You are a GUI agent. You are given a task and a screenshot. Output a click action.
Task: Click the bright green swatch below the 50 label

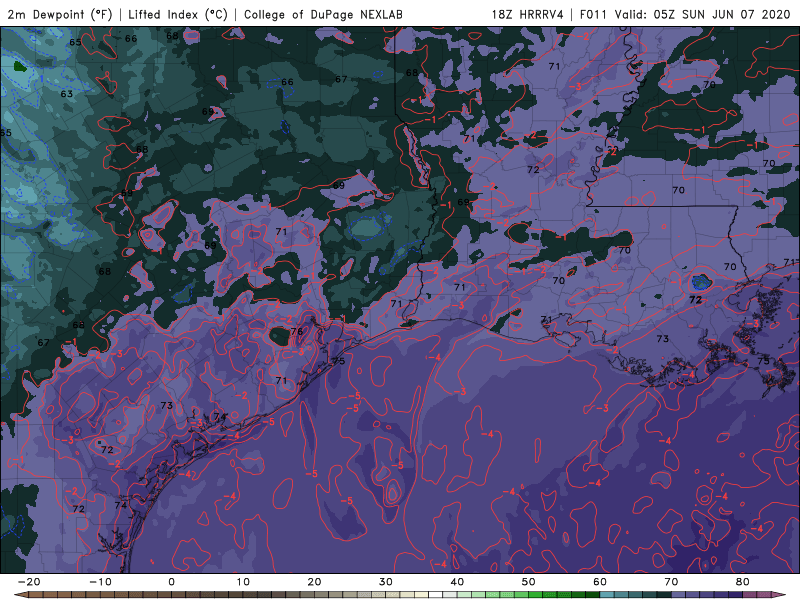coord(536,595)
